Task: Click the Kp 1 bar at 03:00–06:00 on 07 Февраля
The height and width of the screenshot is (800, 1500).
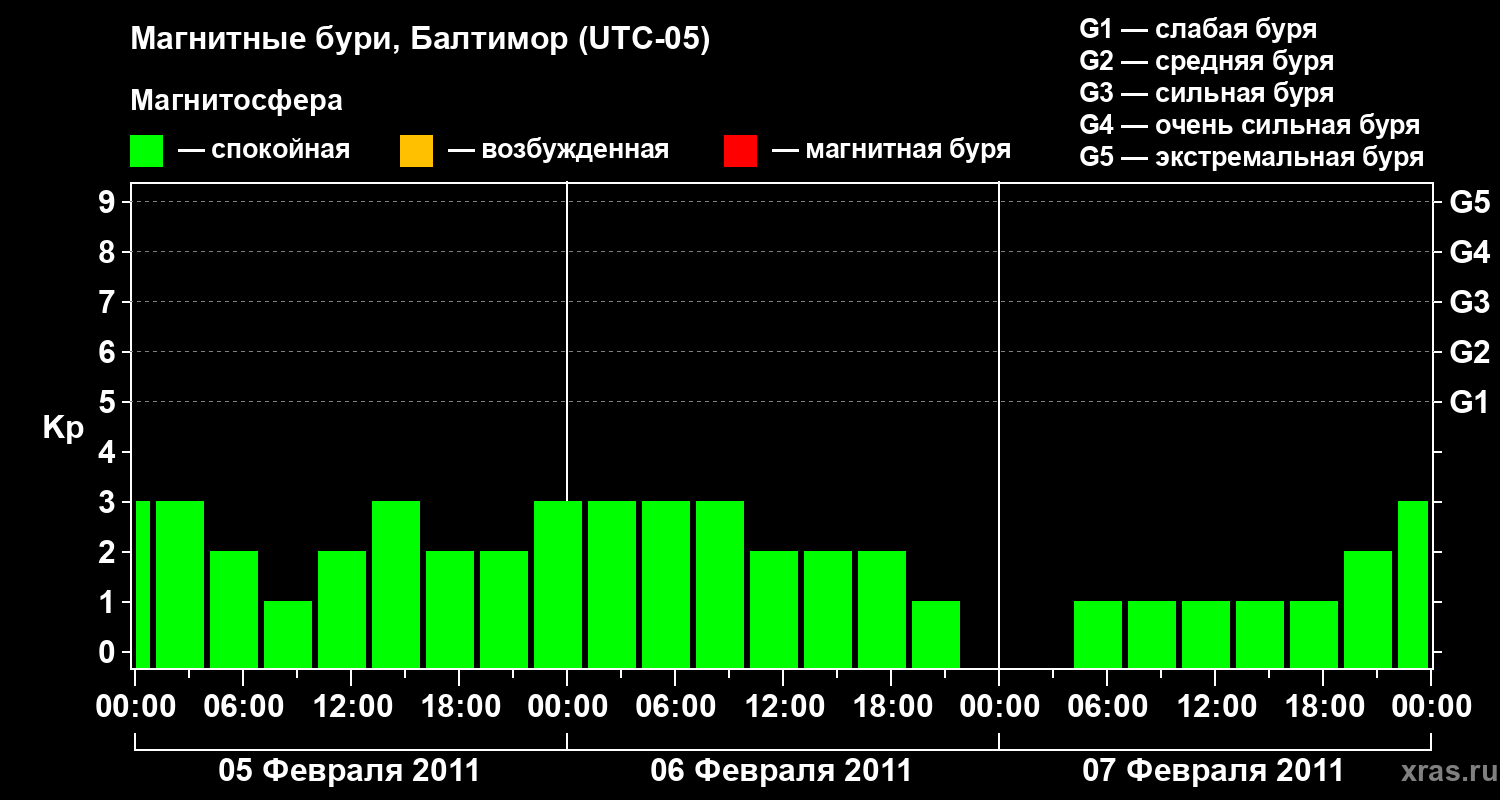Action: (1098, 634)
